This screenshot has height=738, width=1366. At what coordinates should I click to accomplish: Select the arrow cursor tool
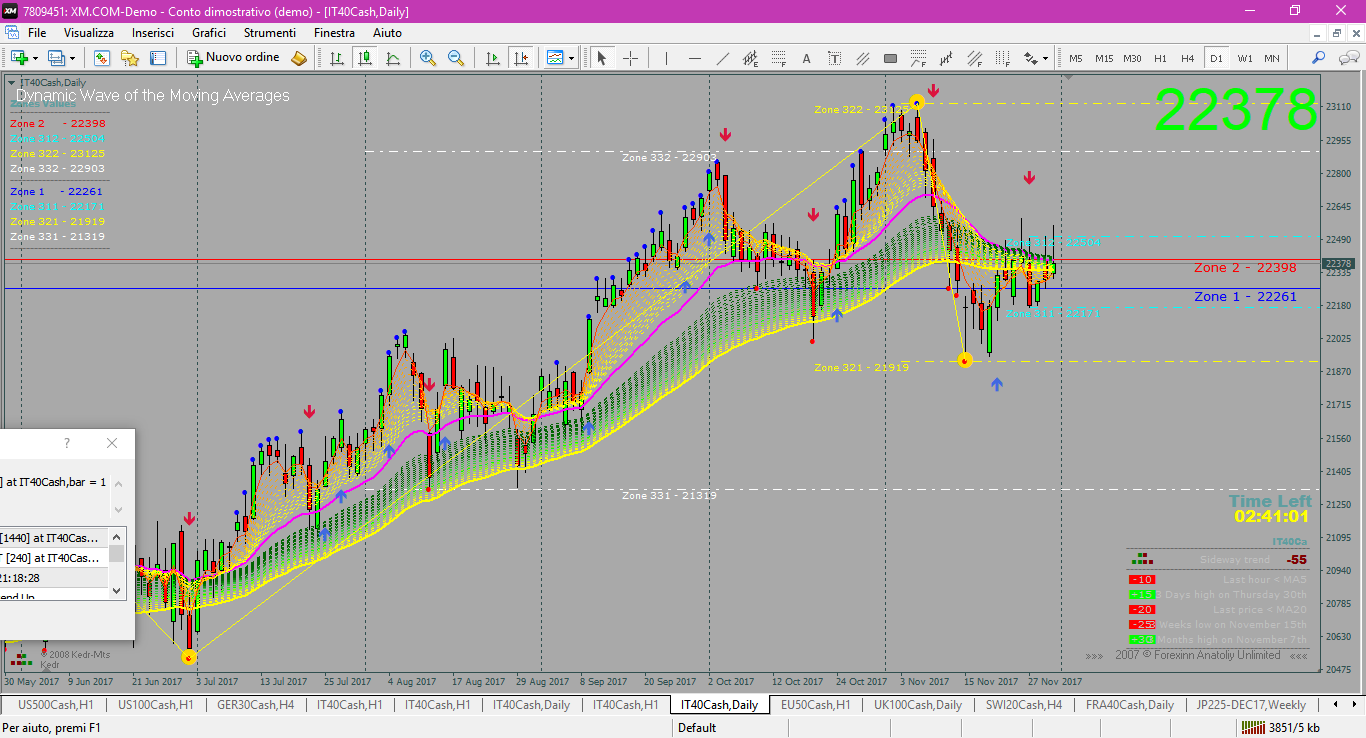602,58
